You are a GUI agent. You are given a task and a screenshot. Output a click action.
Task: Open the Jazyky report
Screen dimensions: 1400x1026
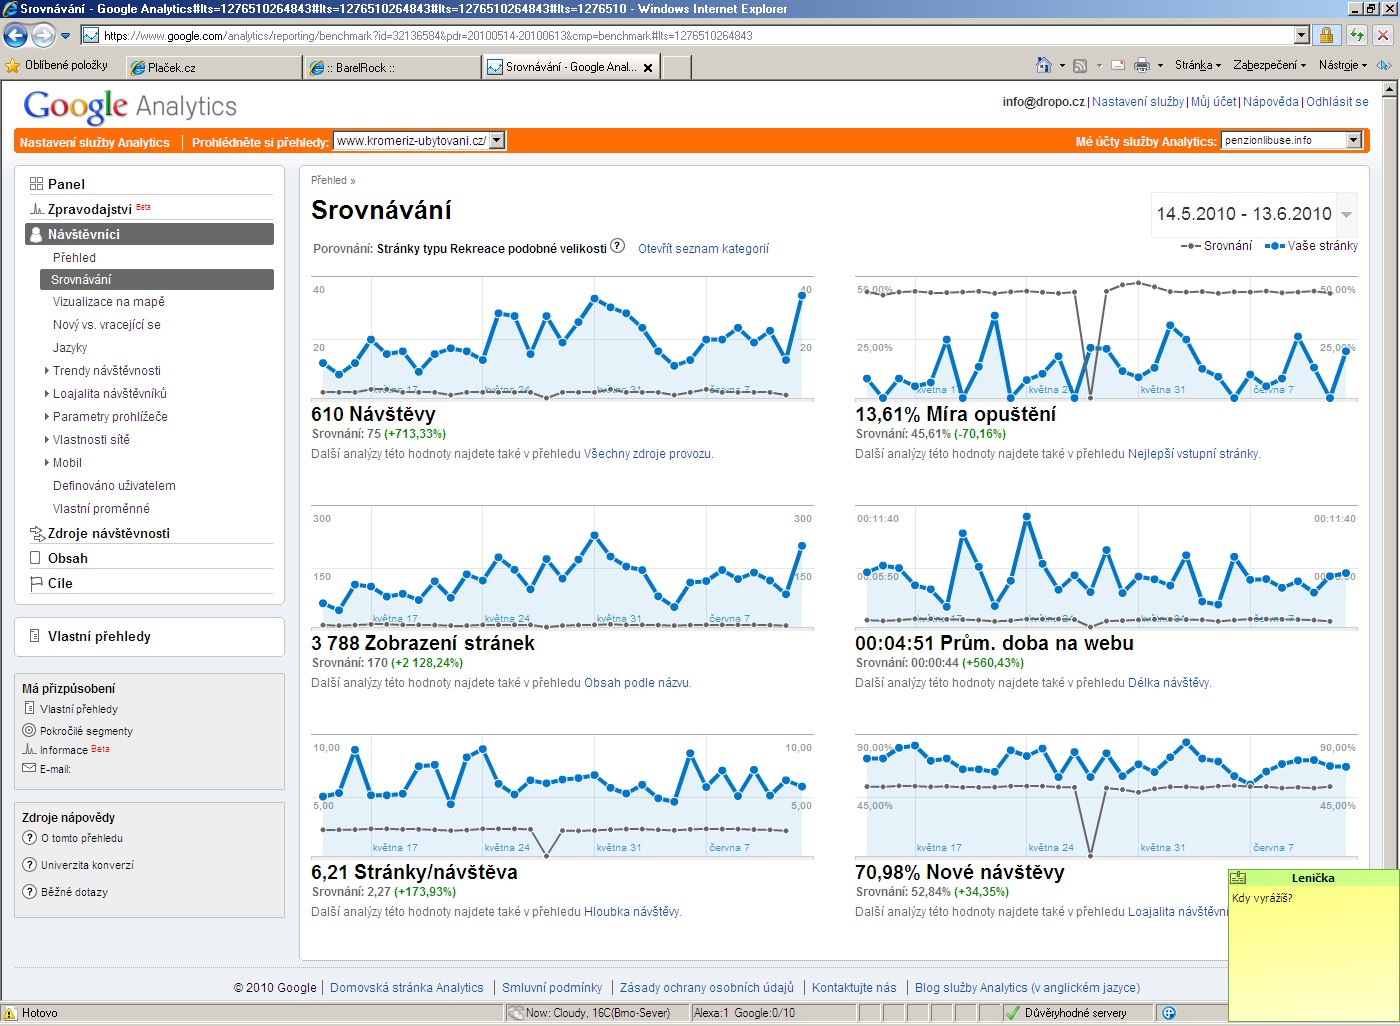pyautogui.click(x=70, y=348)
